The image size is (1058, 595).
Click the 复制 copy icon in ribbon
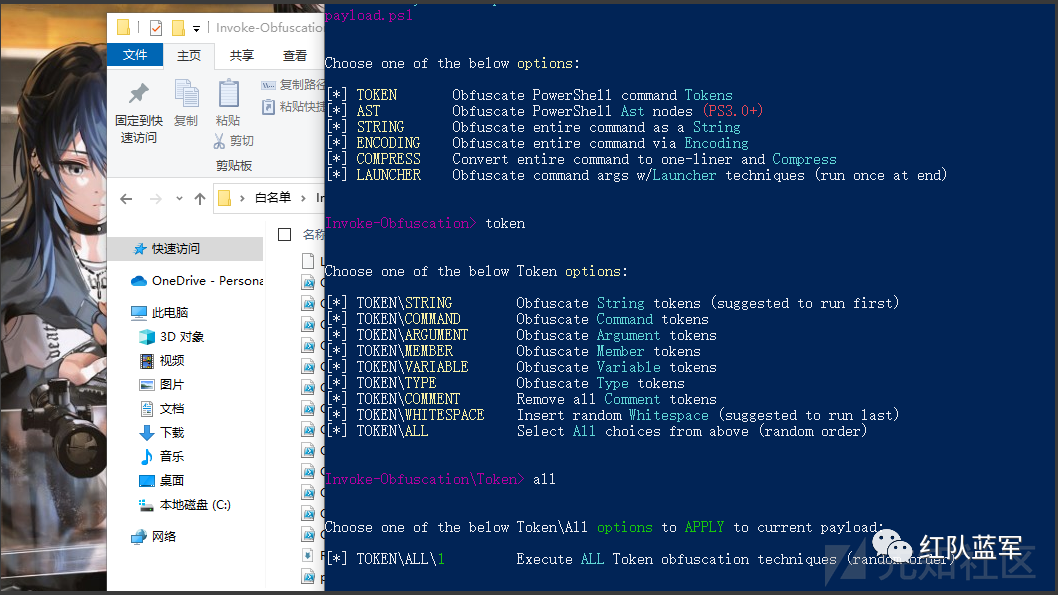186,94
